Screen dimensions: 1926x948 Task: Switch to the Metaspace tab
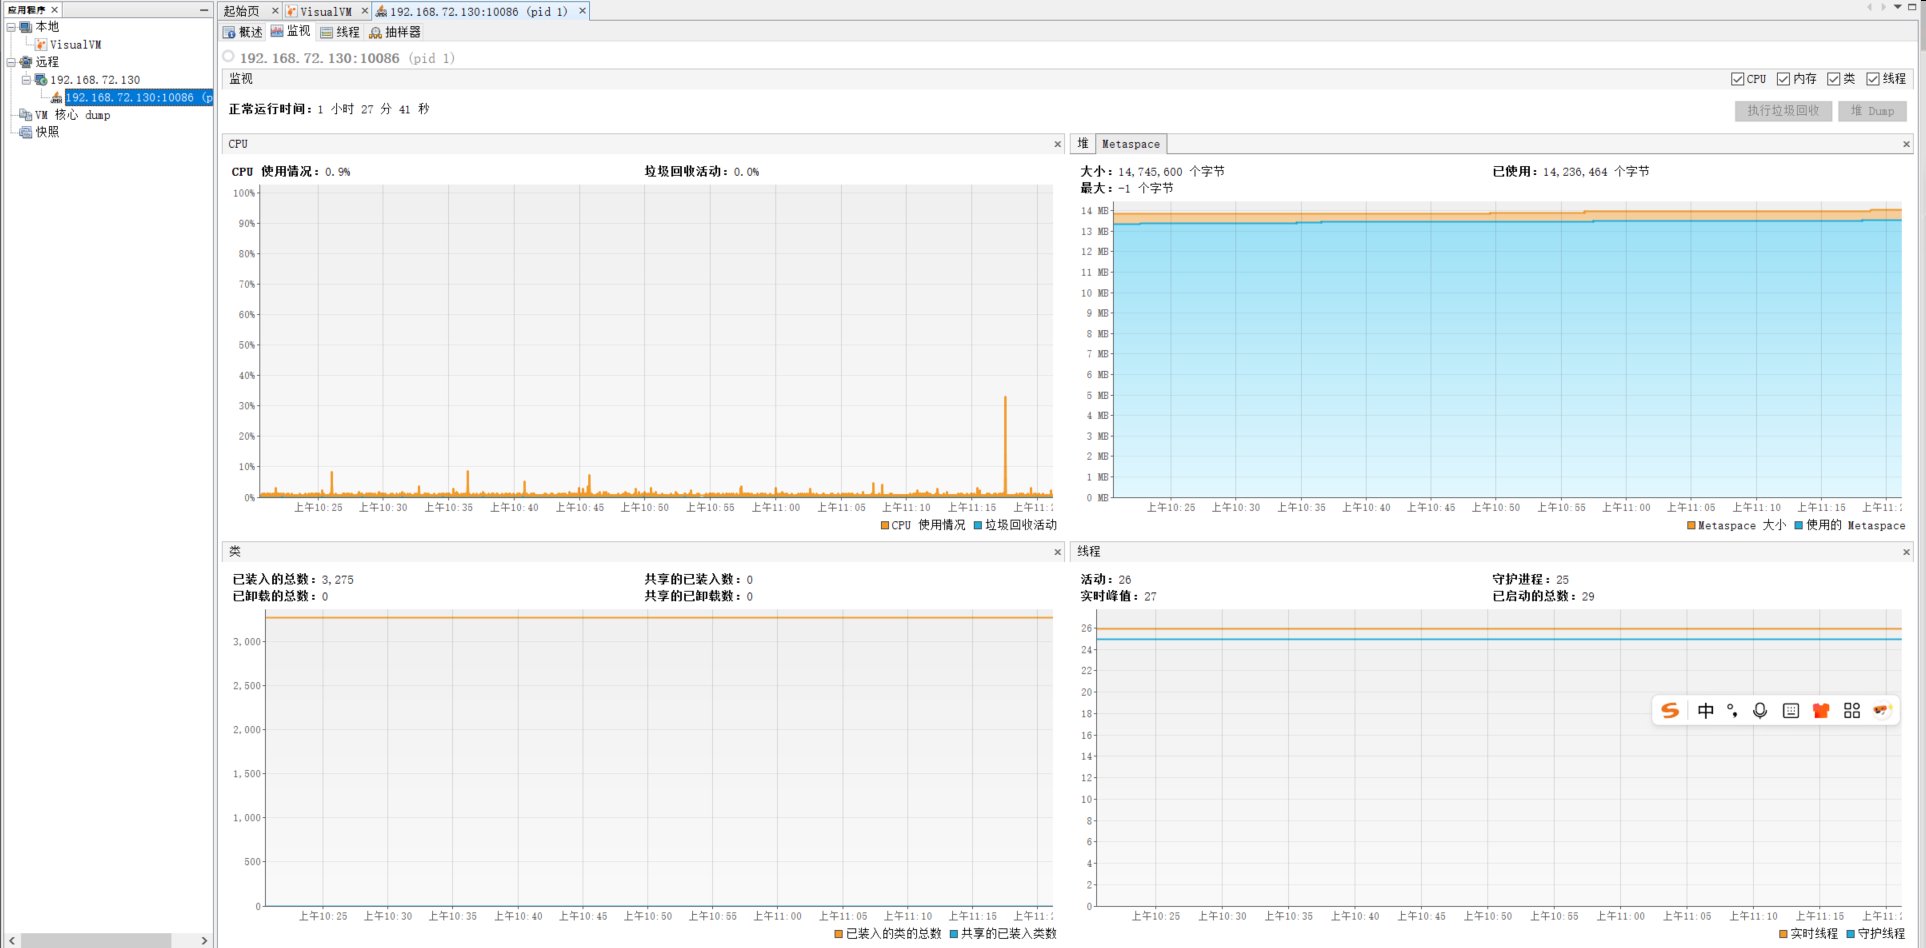pyautogui.click(x=1131, y=144)
